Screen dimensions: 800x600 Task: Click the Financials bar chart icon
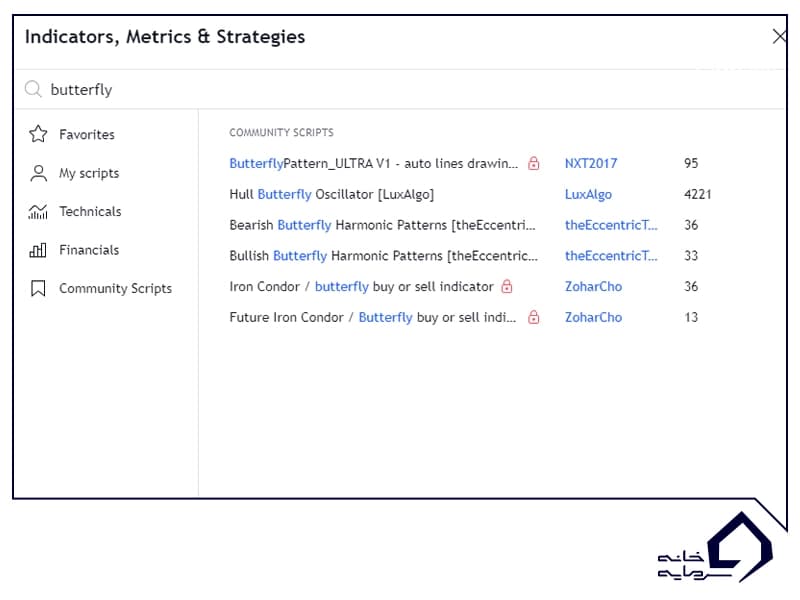pos(38,250)
